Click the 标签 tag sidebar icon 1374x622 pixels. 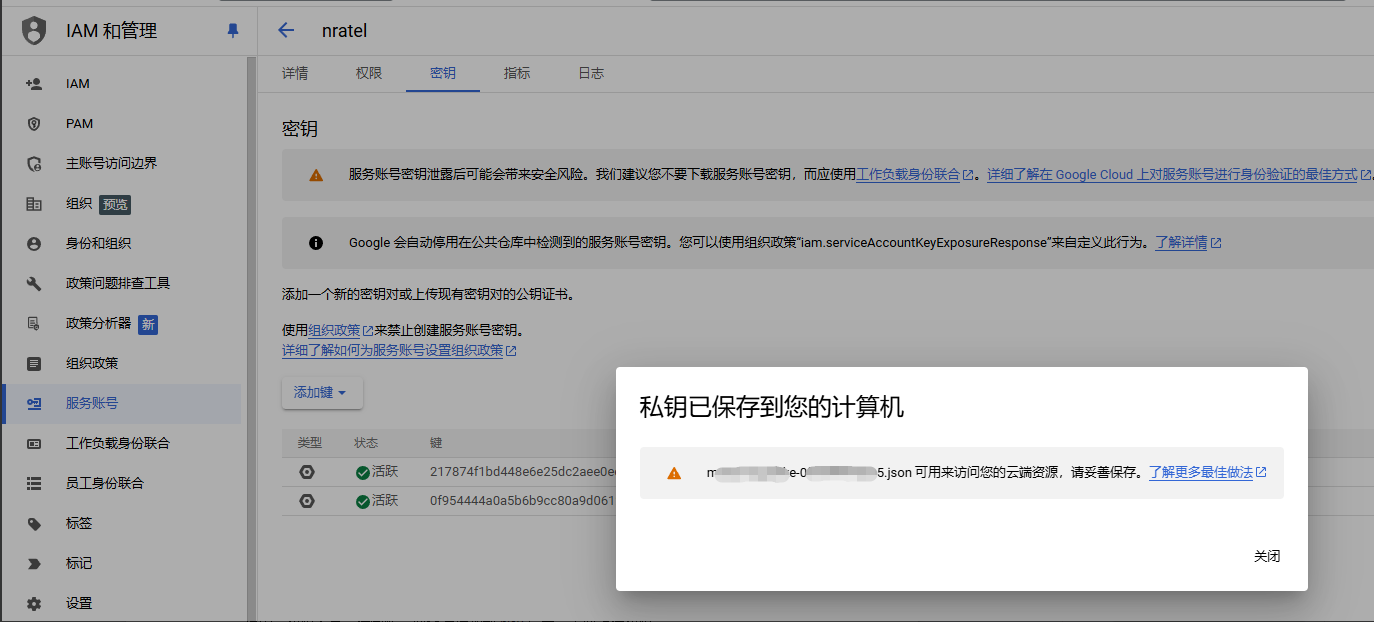tap(34, 524)
